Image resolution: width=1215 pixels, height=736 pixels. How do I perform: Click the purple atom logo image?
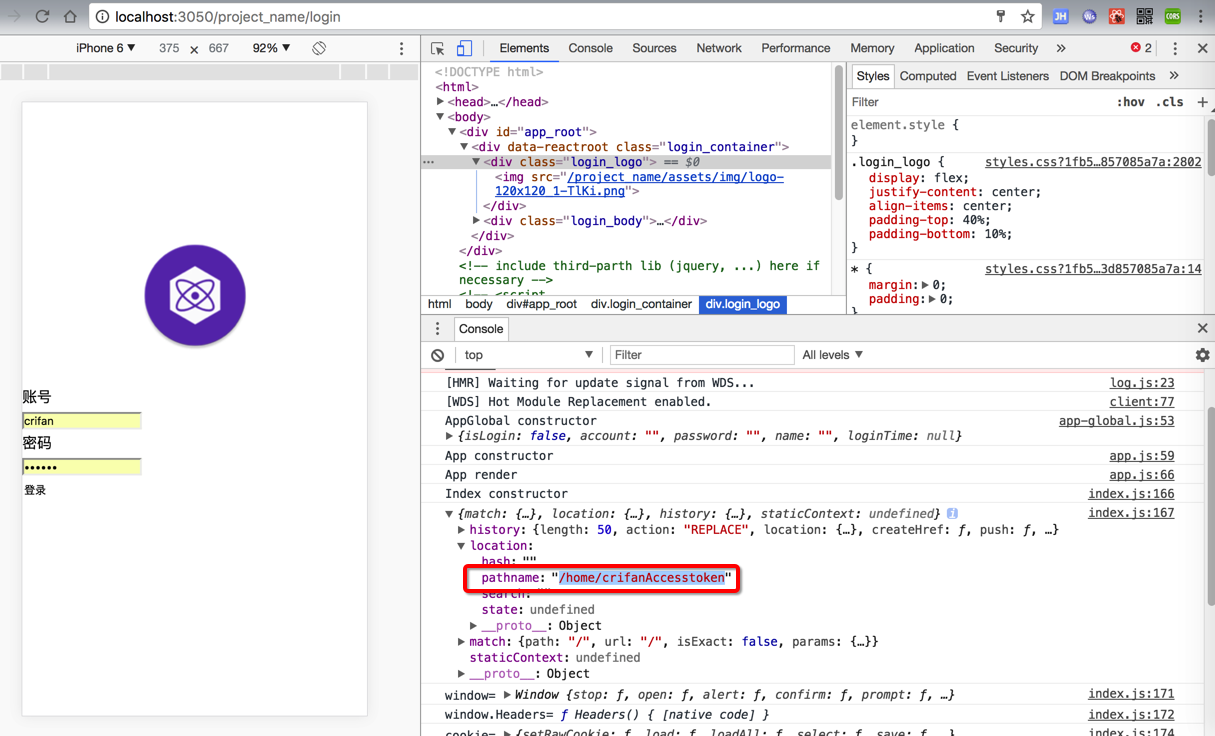point(195,295)
